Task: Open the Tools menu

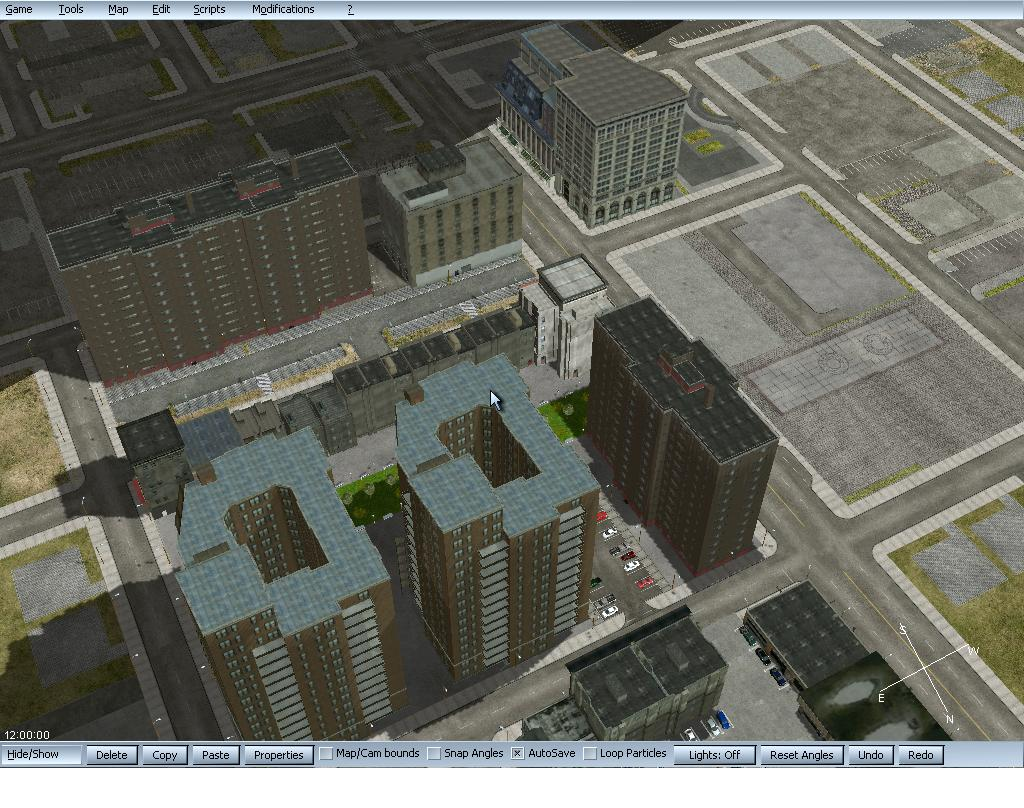Action: point(71,9)
